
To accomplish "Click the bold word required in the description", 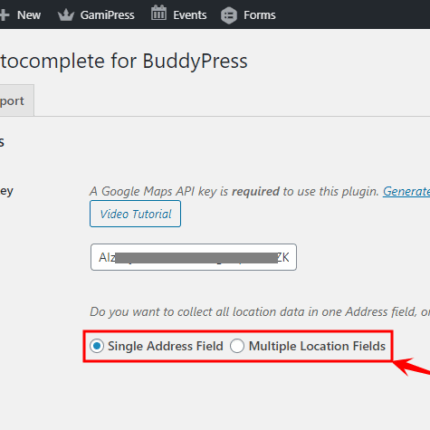I will click(x=256, y=191).
